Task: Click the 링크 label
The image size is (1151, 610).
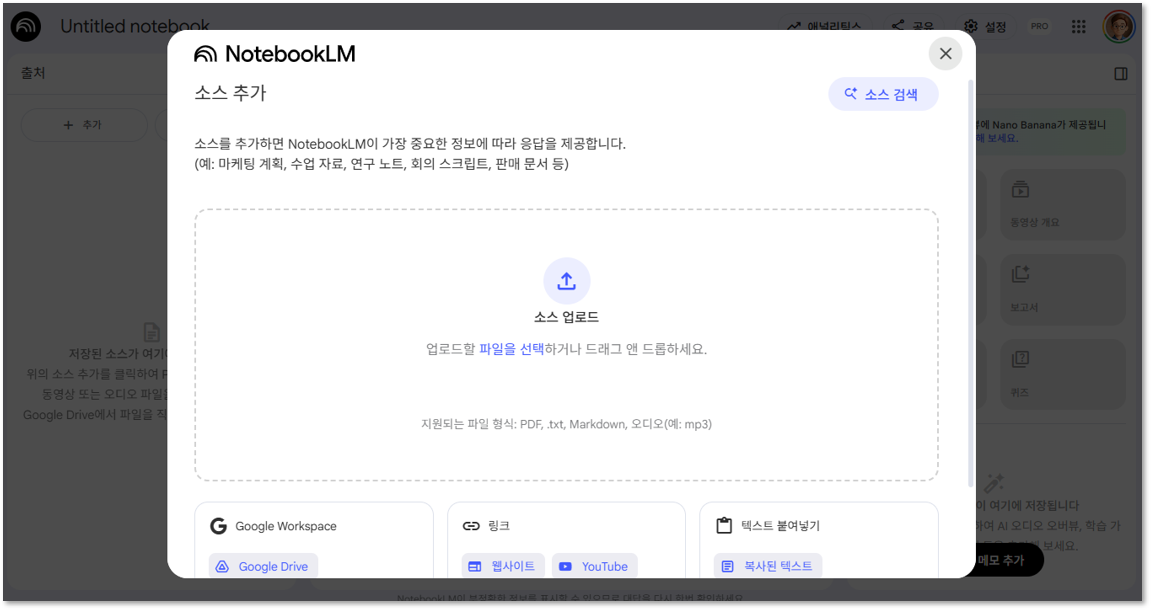Action: click(499, 526)
